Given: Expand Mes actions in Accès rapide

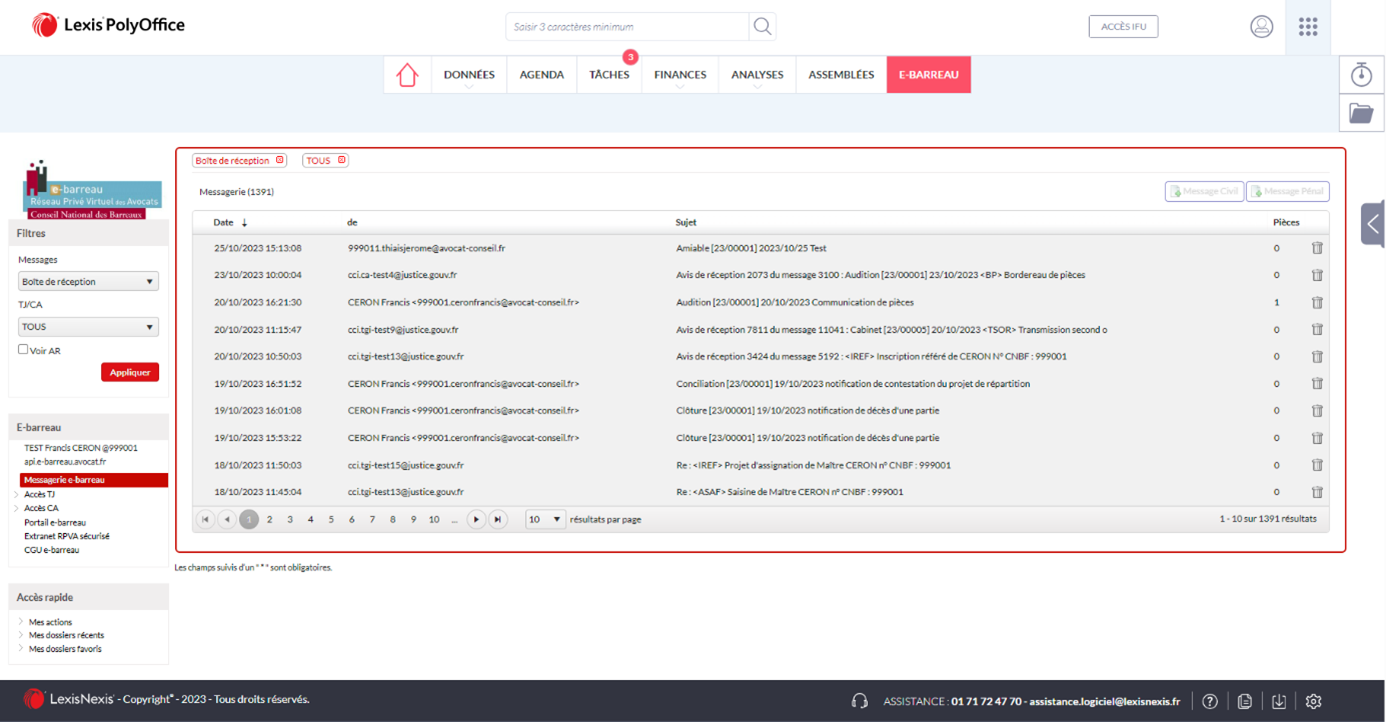Looking at the screenshot, I should coord(21,622).
